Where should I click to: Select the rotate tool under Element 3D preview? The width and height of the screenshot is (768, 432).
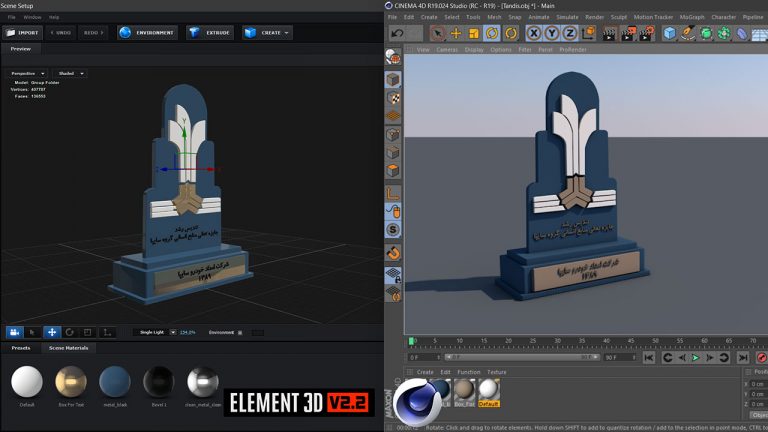70,333
